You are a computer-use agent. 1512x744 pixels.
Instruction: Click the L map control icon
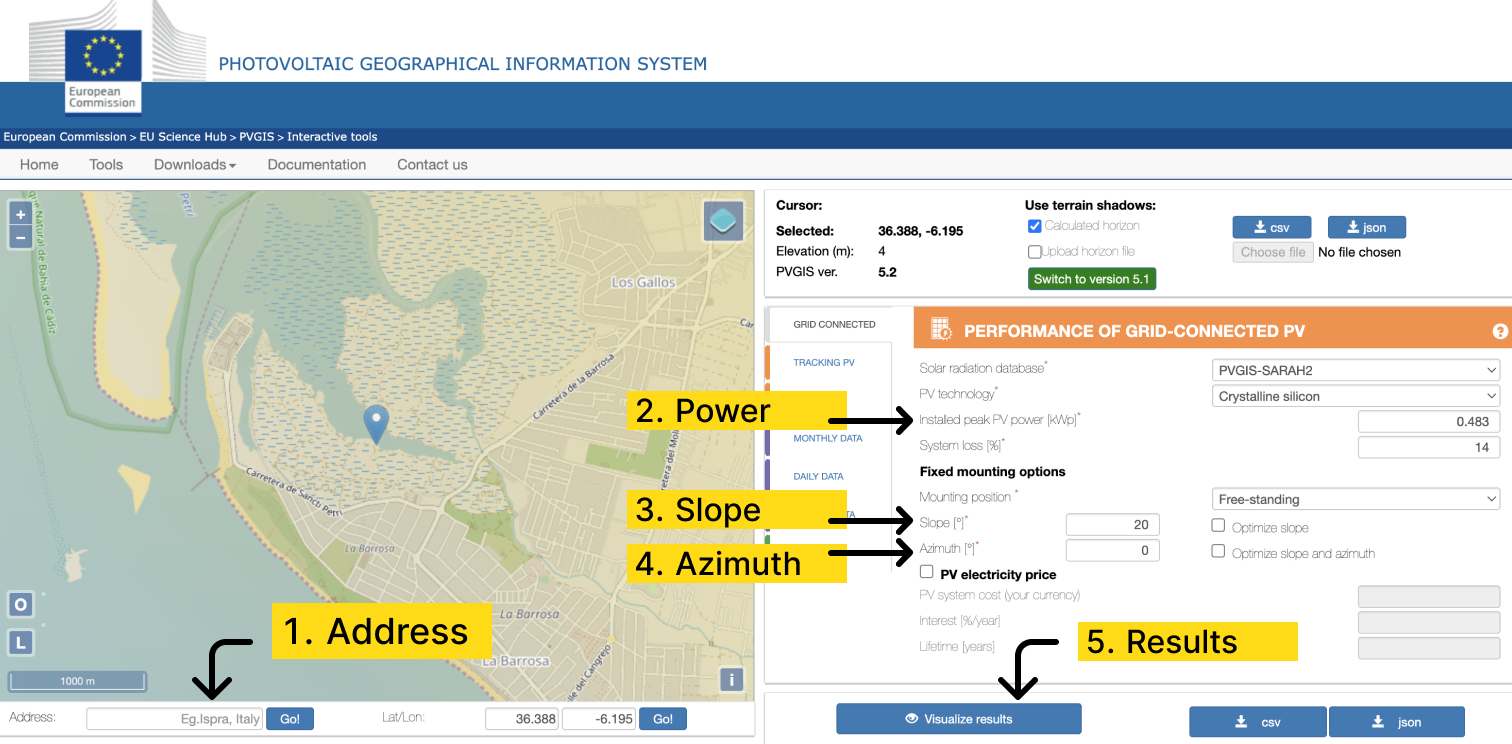[x=20, y=642]
